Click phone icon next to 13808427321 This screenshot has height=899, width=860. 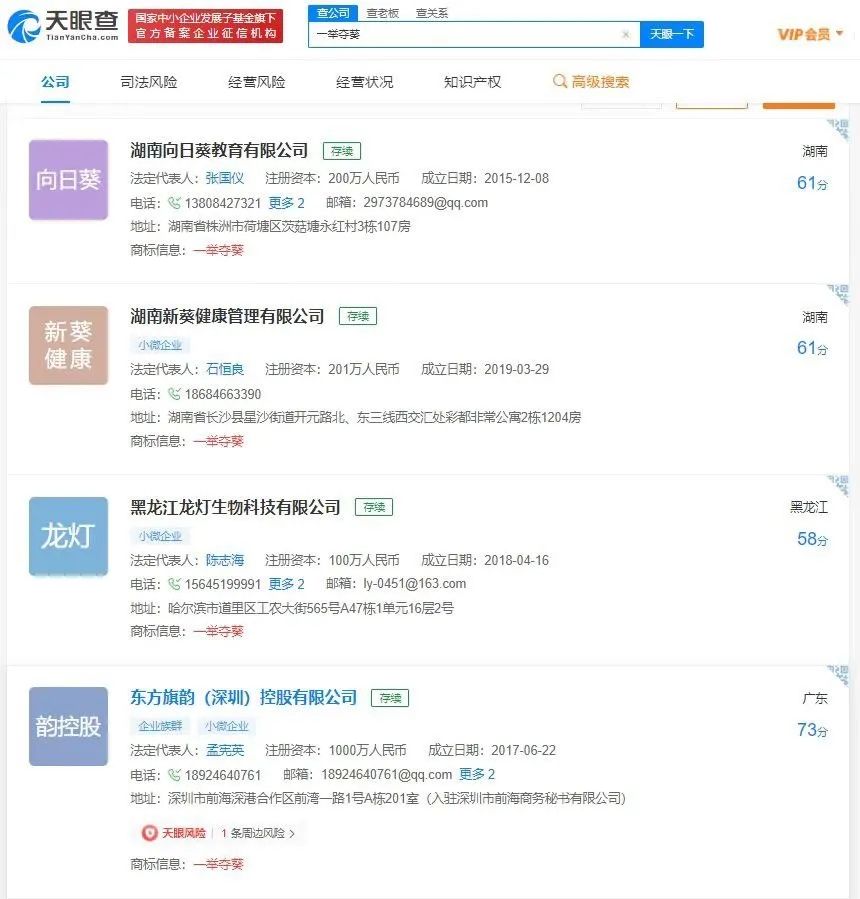pyautogui.click(x=174, y=203)
